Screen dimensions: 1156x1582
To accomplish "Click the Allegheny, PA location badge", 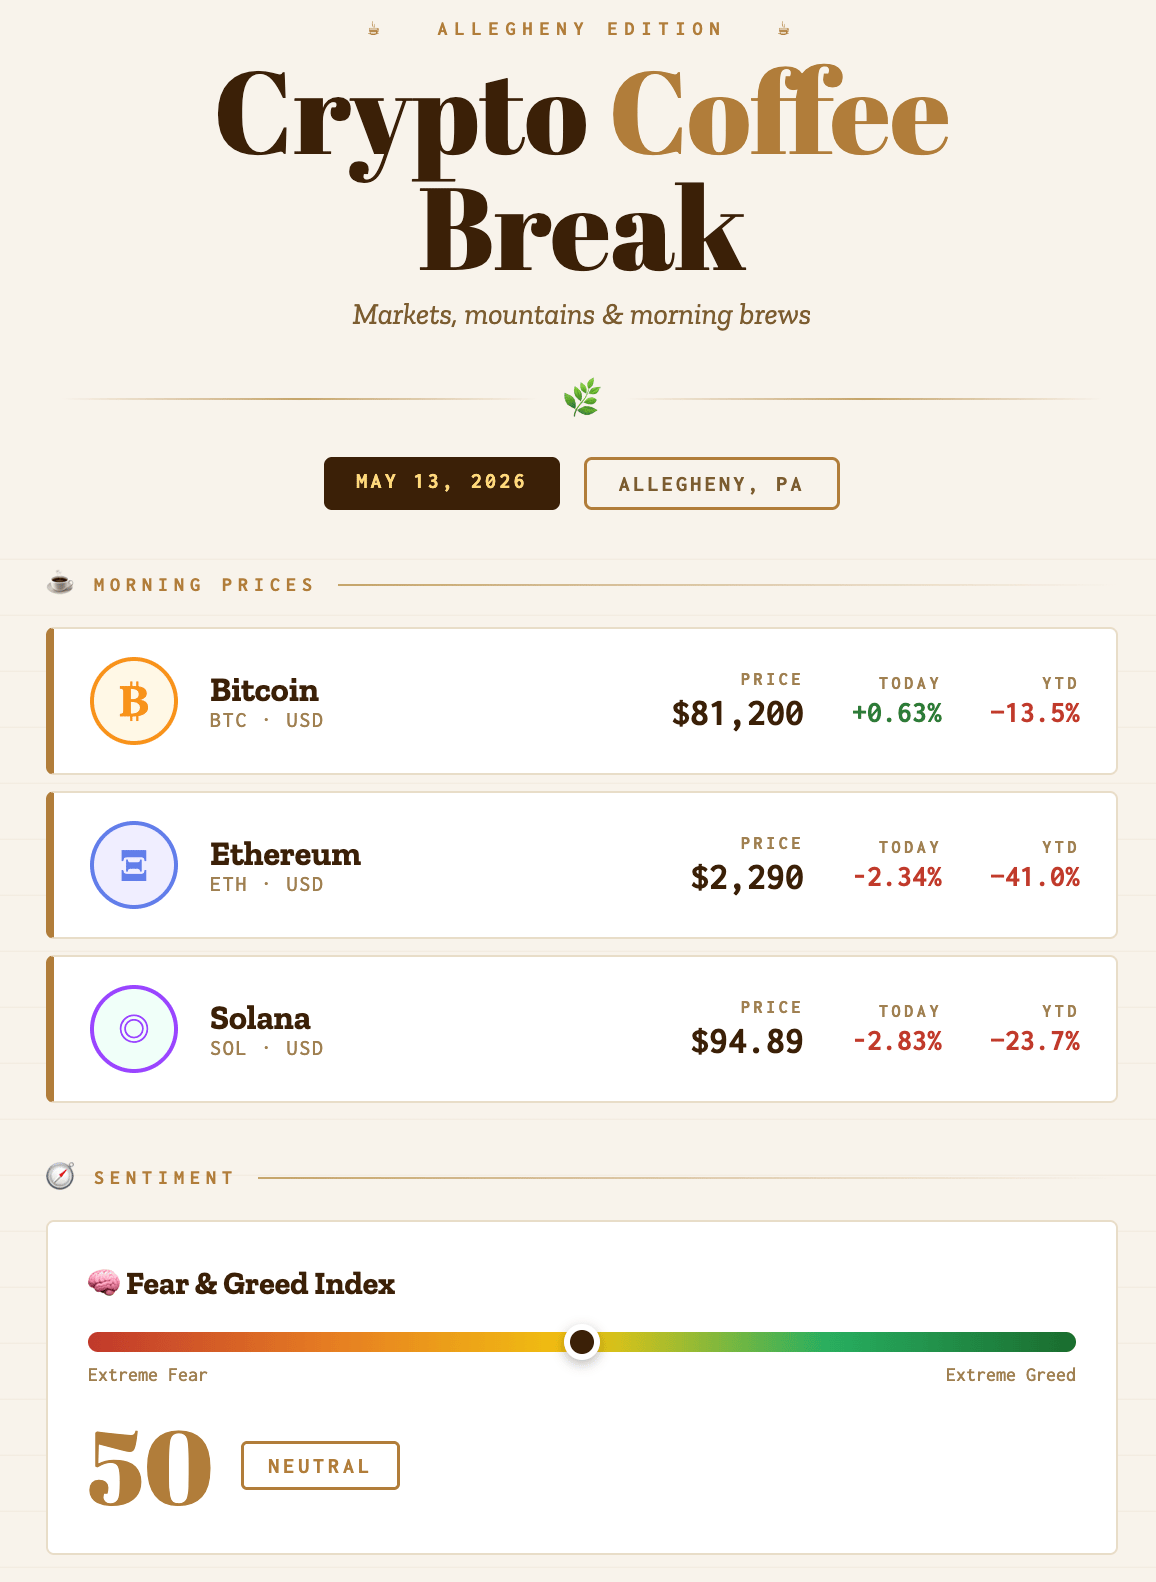I will [x=712, y=483].
